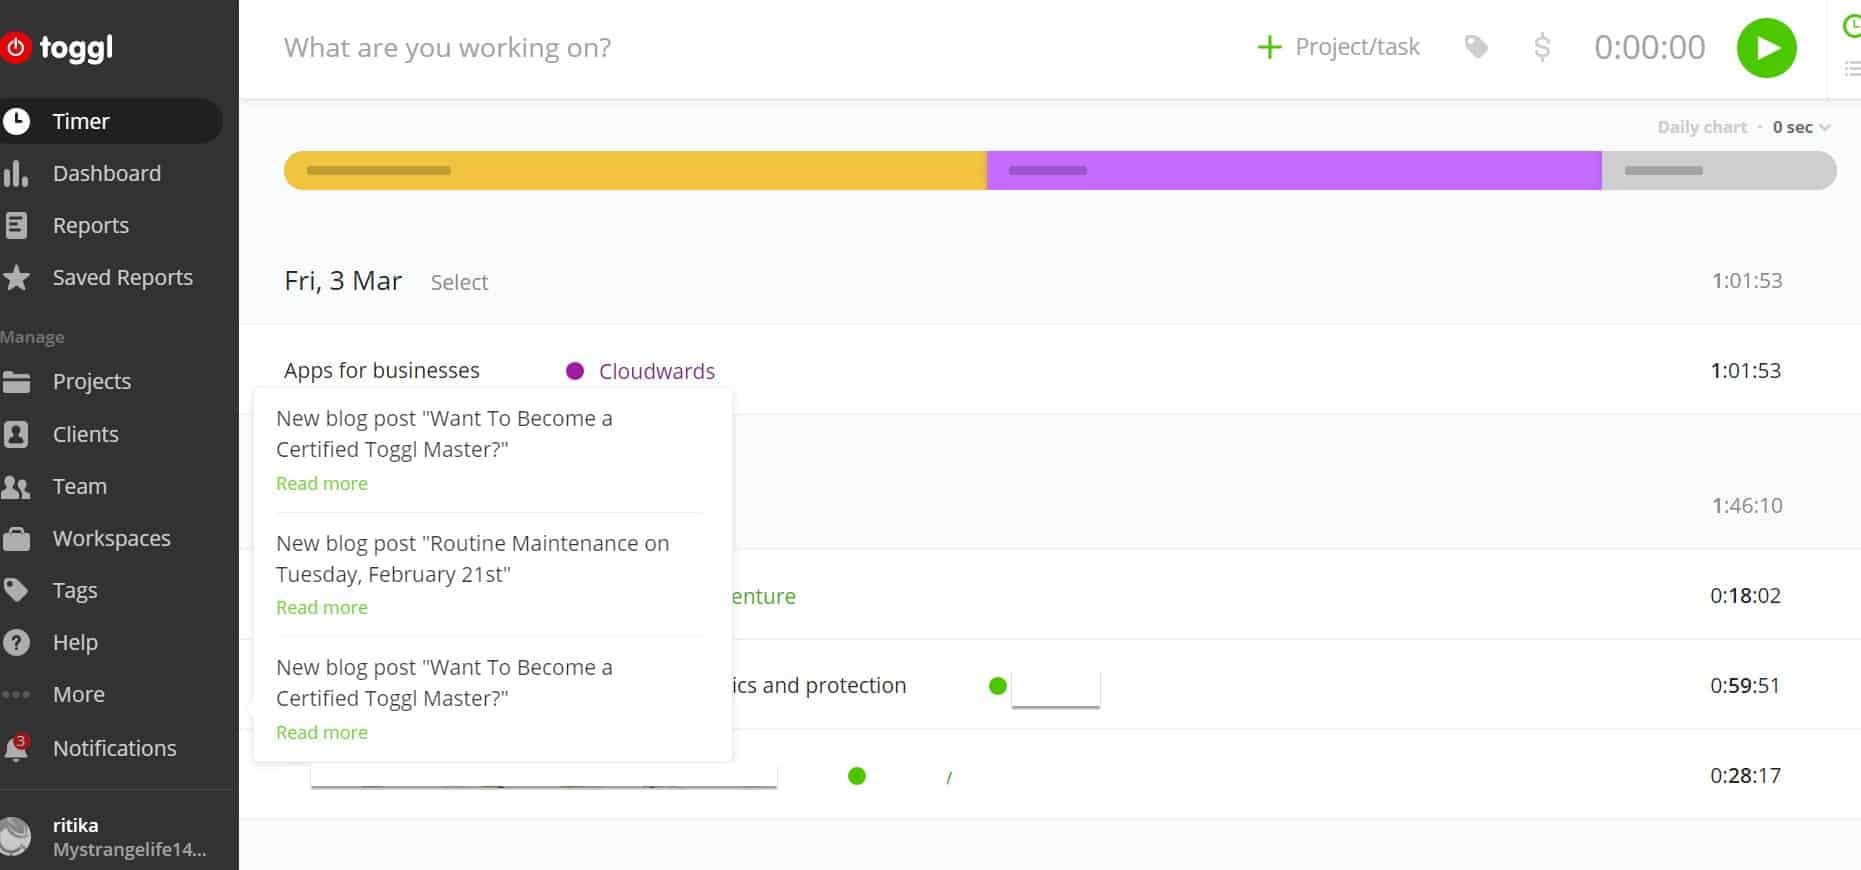Click the Notifications bell icon
Viewport: 1861px width, 870px height.
coord(16,748)
